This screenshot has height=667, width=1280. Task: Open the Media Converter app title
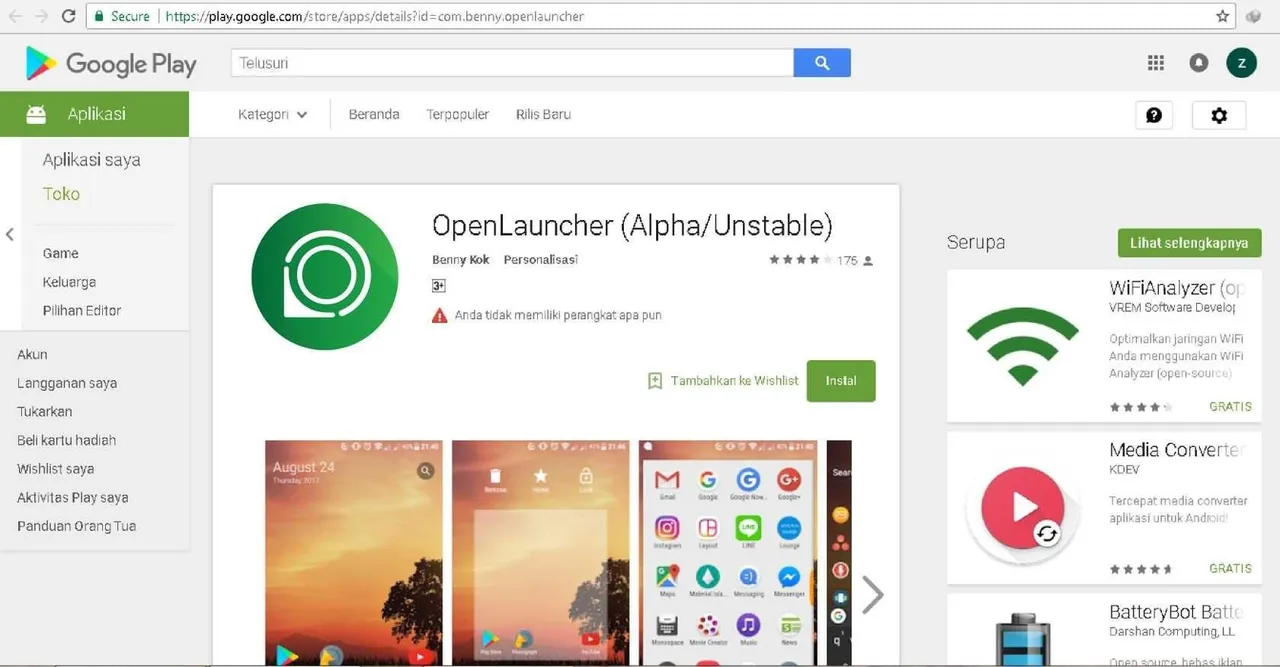point(1176,450)
